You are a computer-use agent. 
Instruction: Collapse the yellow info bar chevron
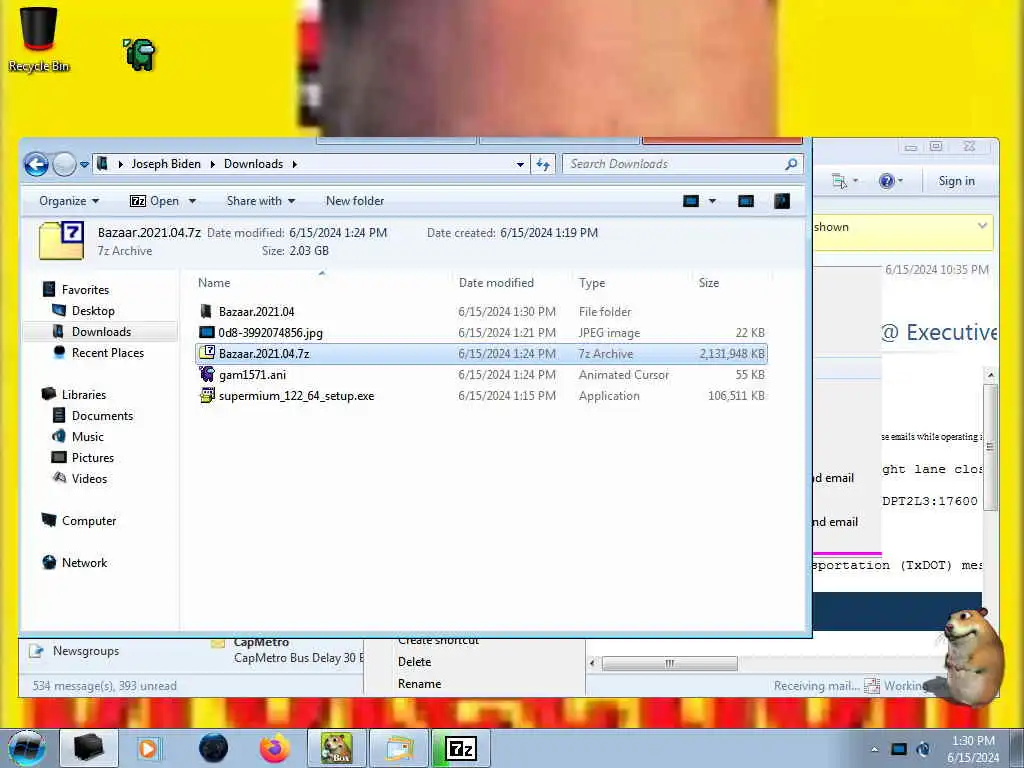[x=982, y=226]
